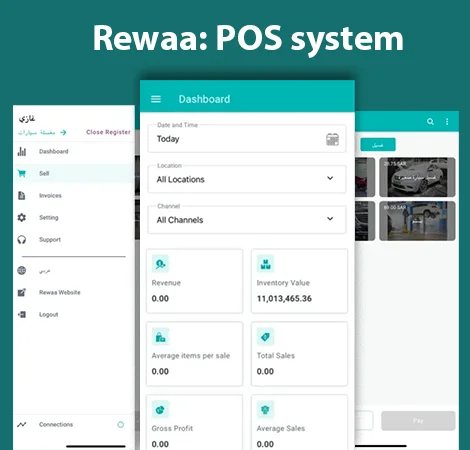Click the Average items per sale icon
Screen dimensions: 470x450
pyautogui.click(x=160, y=337)
